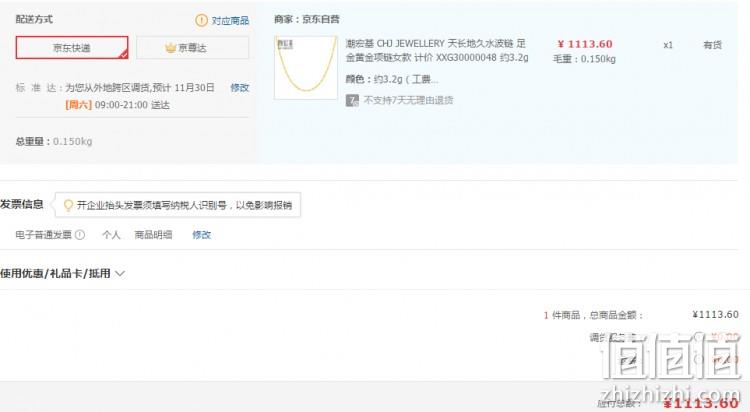The width and height of the screenshot is (750, 412).
Task: Click the 电子普通发票 text
Action: 44,234
